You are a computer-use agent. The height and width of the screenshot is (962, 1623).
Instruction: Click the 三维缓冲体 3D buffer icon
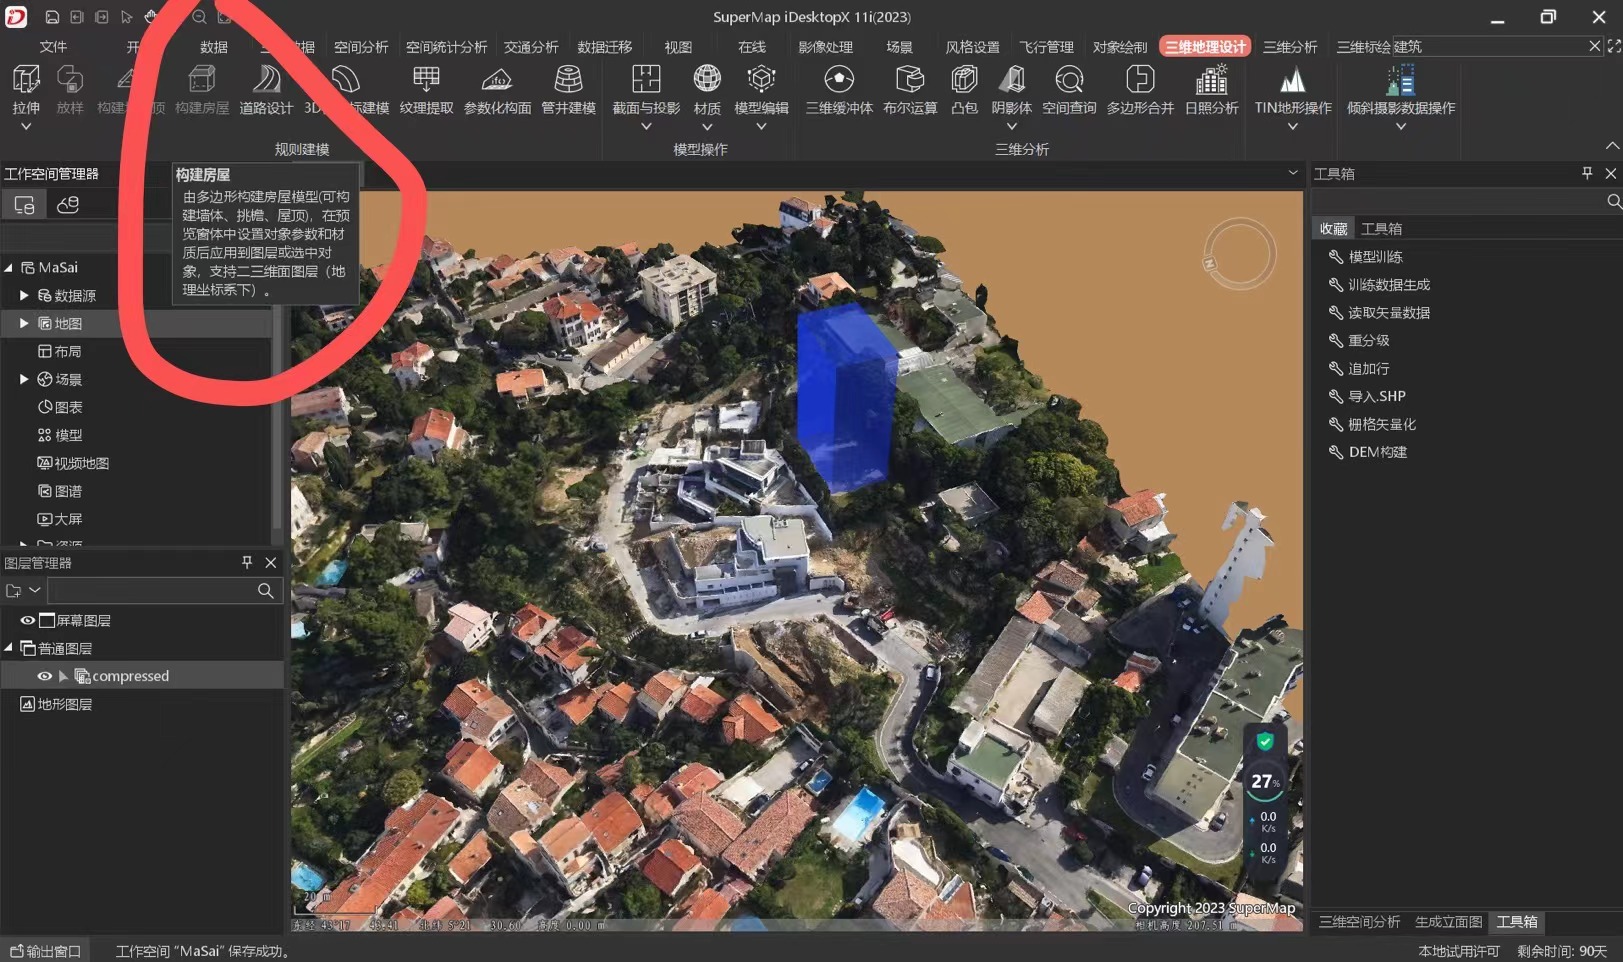tap(839, 79)
